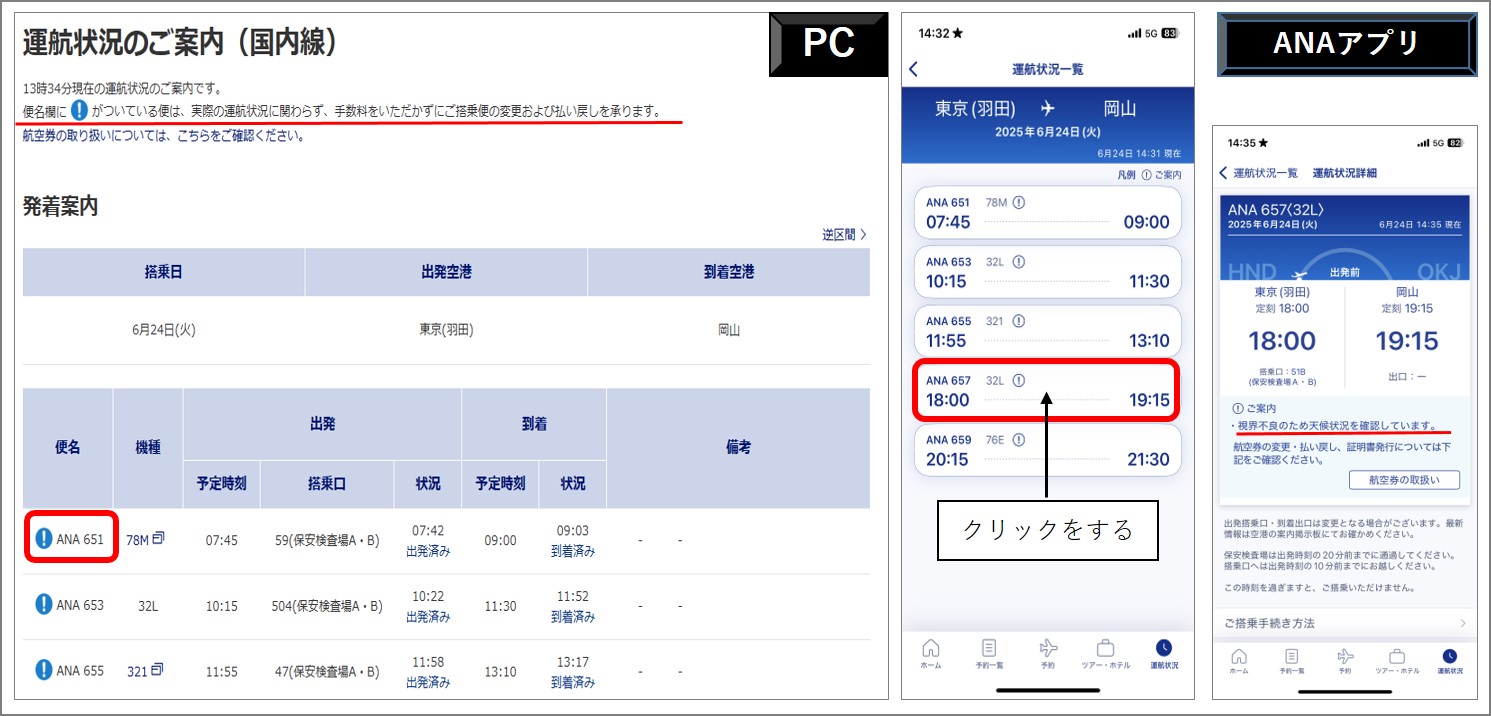Click the 09:03 到着済み arrival status

[573, 540]
